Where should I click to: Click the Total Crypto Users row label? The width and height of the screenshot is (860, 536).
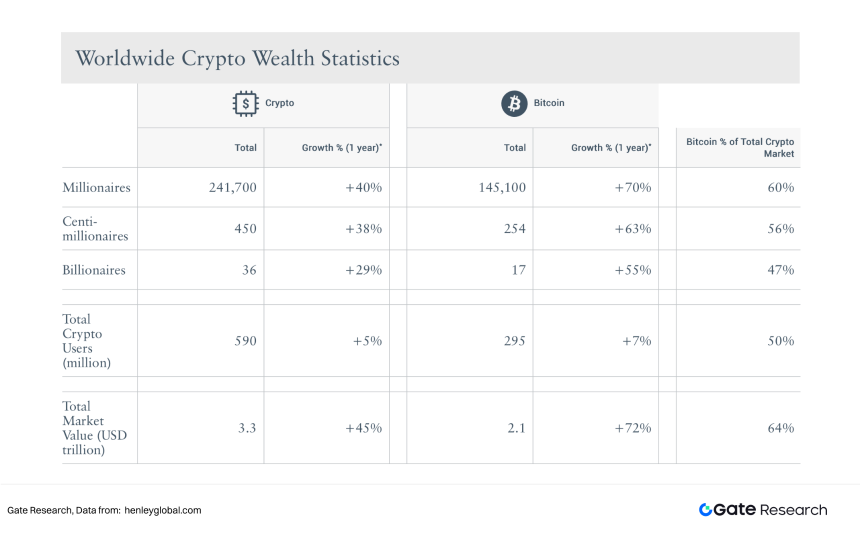(88, 341)
